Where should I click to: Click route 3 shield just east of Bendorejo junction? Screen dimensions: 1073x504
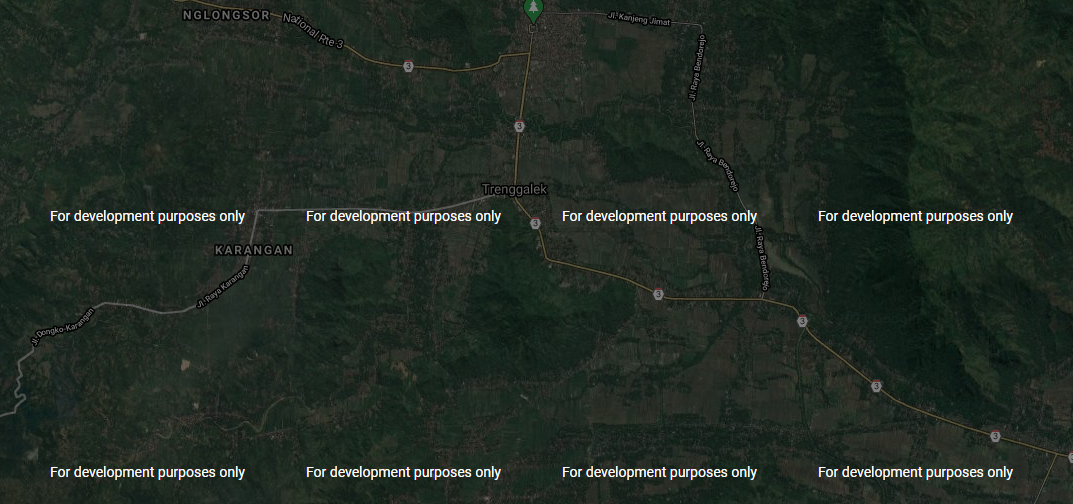point(802,321)
